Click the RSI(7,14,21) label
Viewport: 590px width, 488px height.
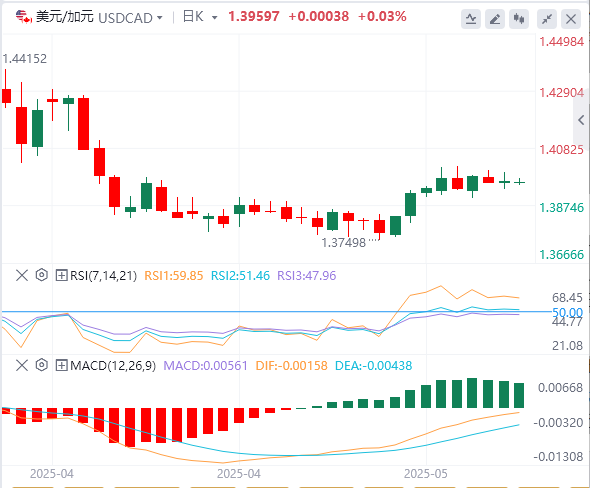point(103,276)
